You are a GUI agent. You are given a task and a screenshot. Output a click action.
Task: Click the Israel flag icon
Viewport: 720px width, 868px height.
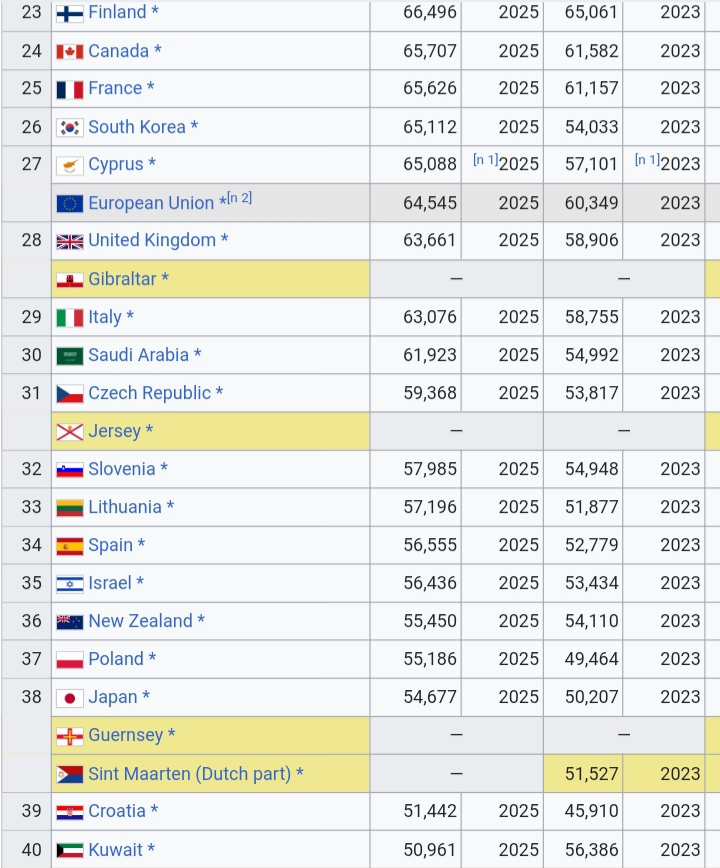click(70, 584)
